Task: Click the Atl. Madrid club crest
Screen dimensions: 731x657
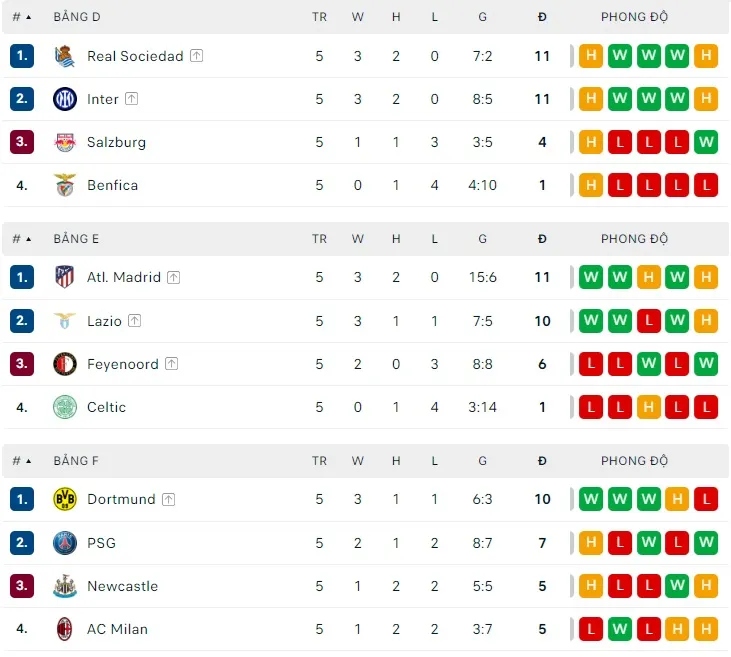Action: pos(65,277)
